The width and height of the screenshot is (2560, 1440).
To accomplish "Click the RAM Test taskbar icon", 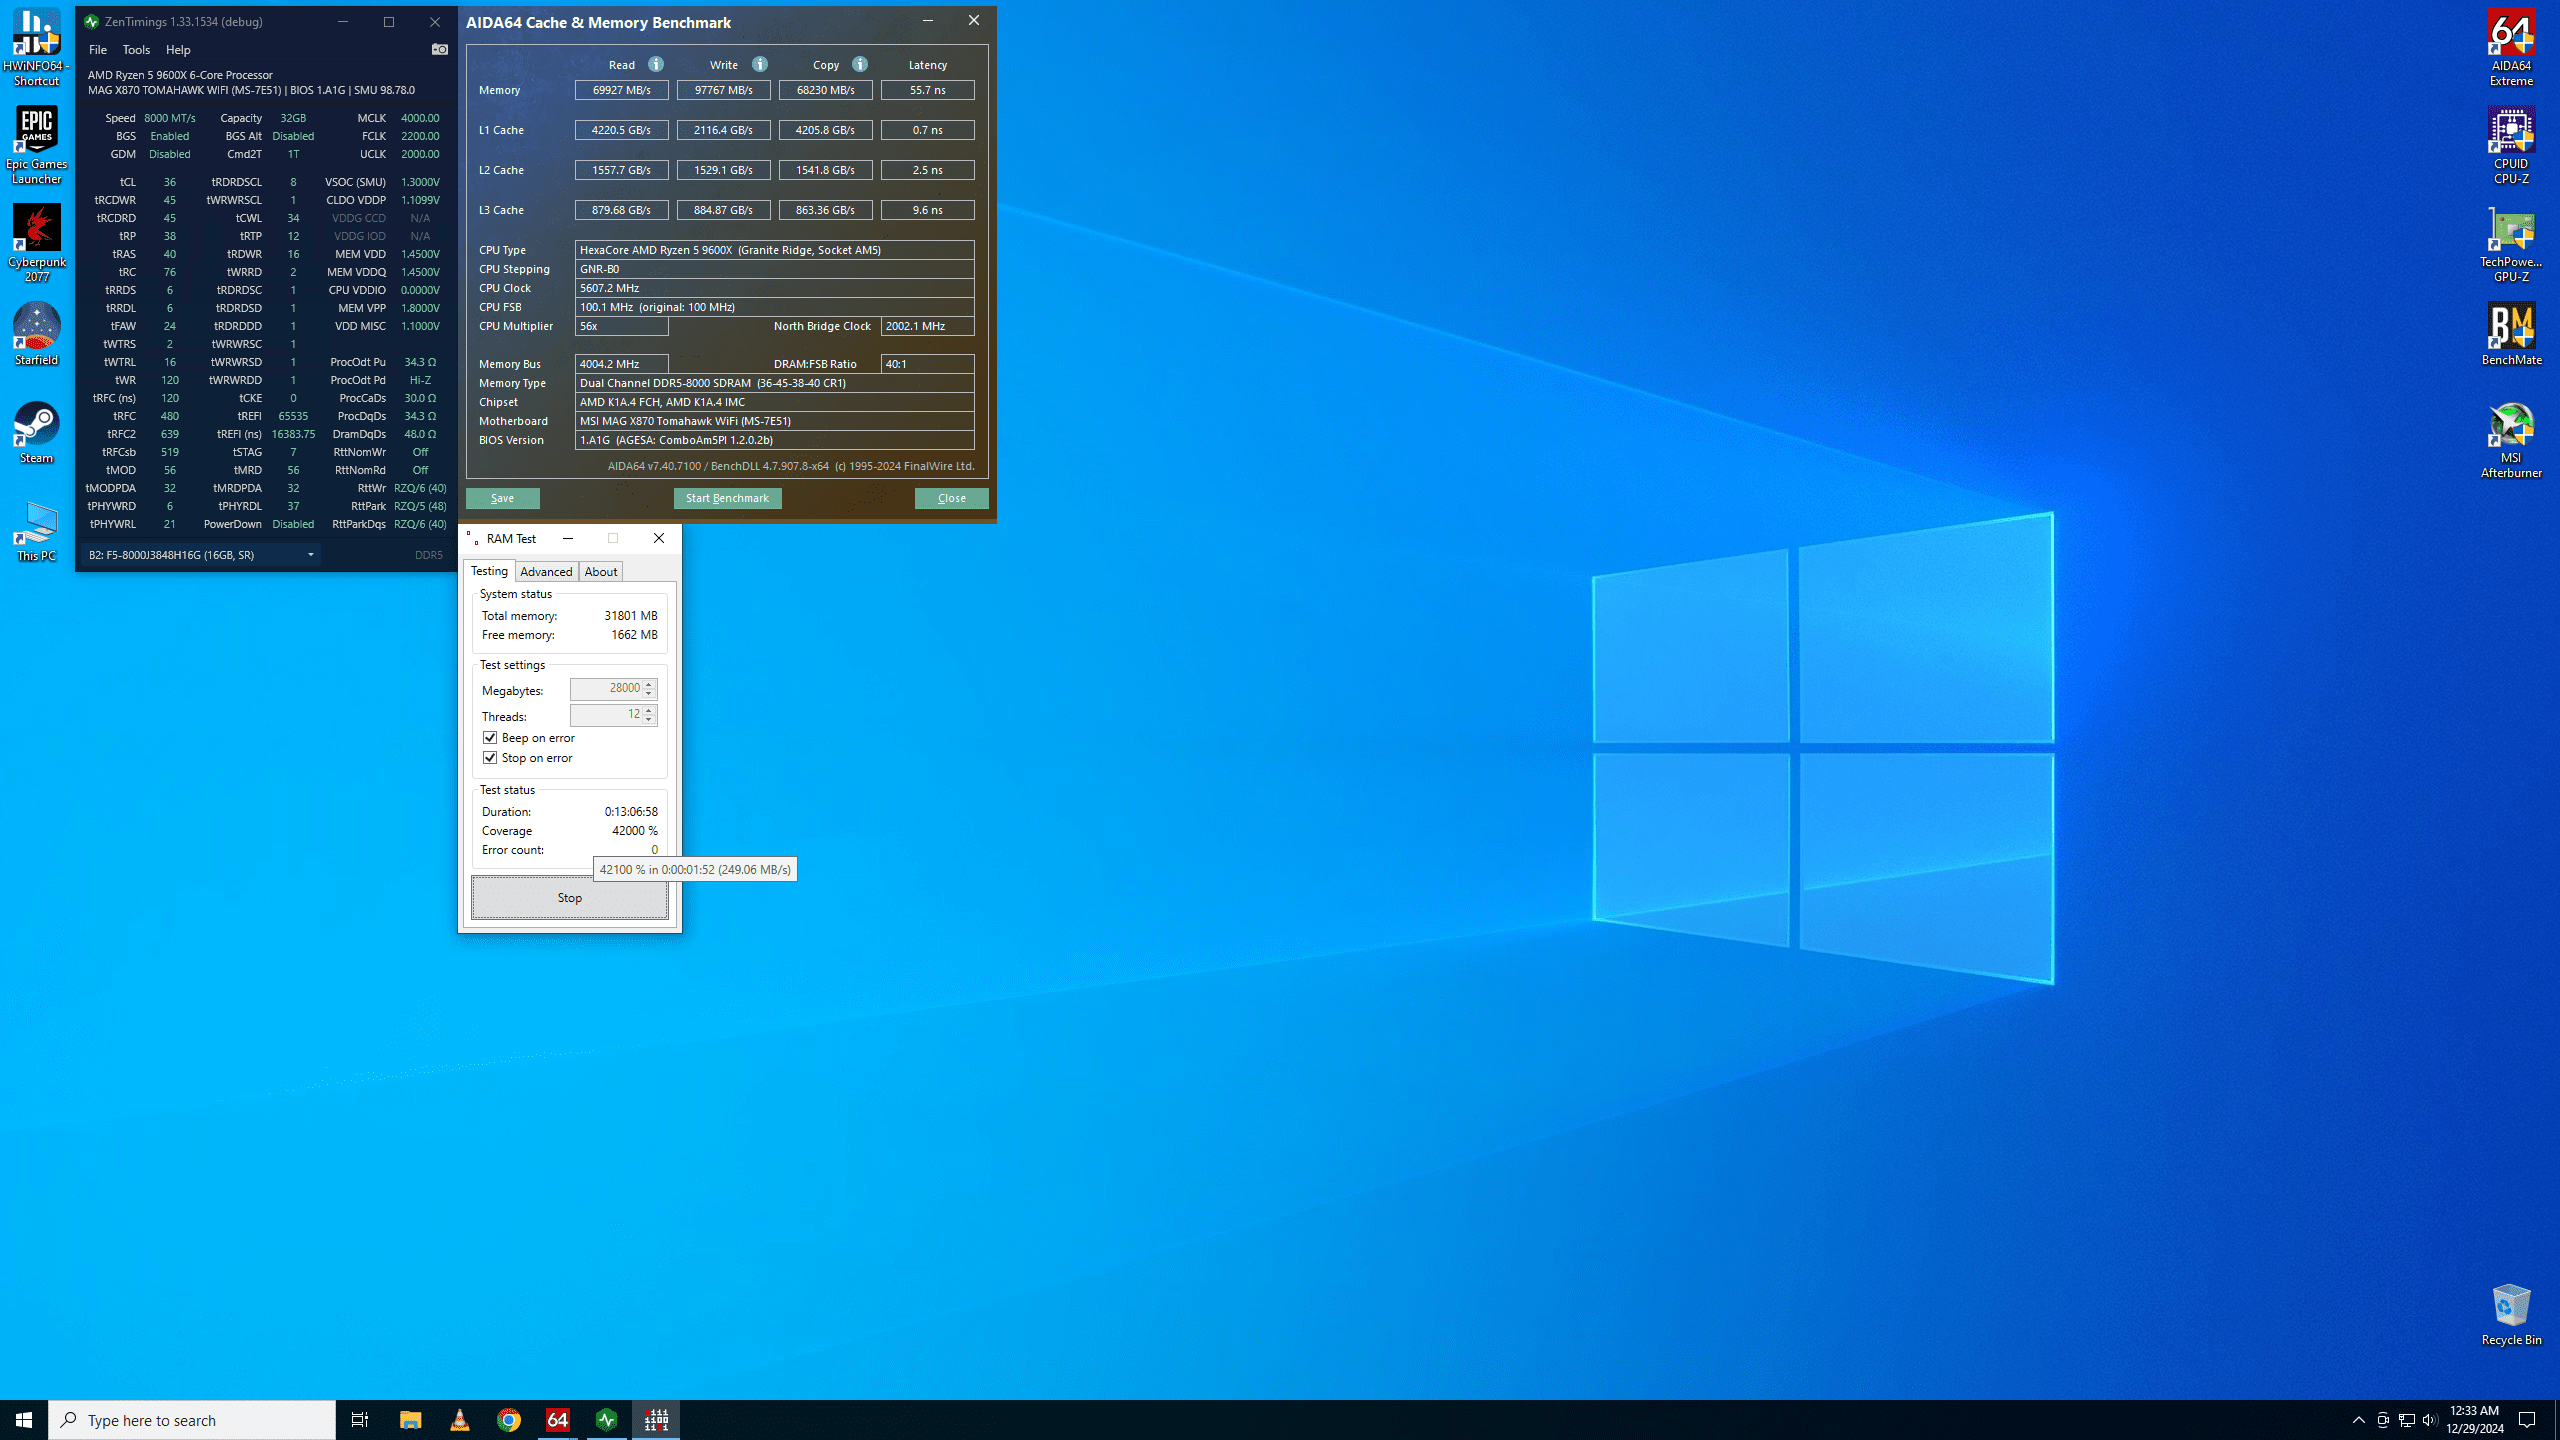I will (x=656, y=1420).
